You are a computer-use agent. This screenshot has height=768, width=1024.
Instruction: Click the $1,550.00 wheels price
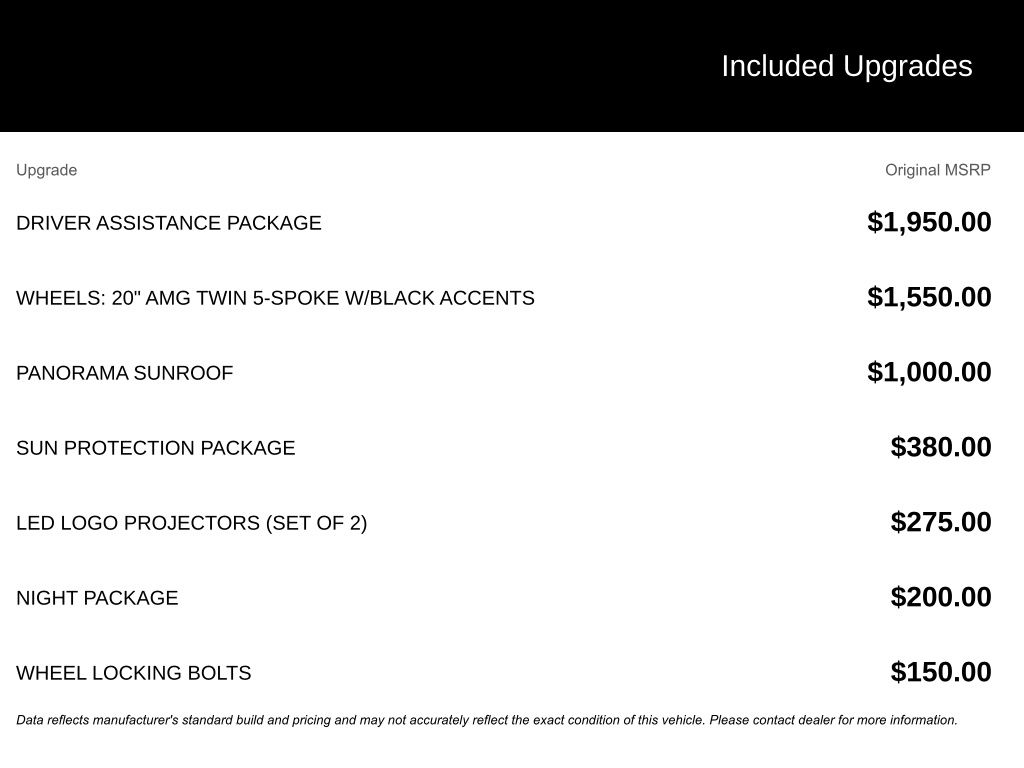pos(929,297)
